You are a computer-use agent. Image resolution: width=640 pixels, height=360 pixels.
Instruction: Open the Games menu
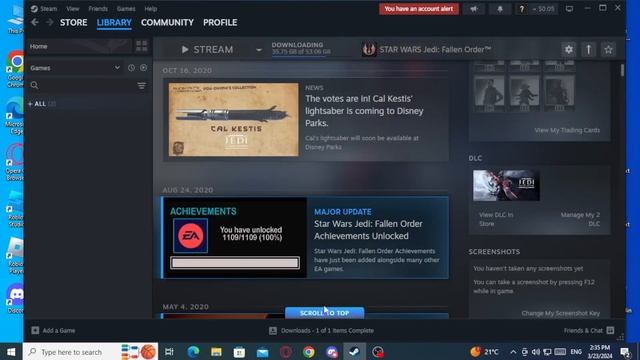[x=126, y=9]
